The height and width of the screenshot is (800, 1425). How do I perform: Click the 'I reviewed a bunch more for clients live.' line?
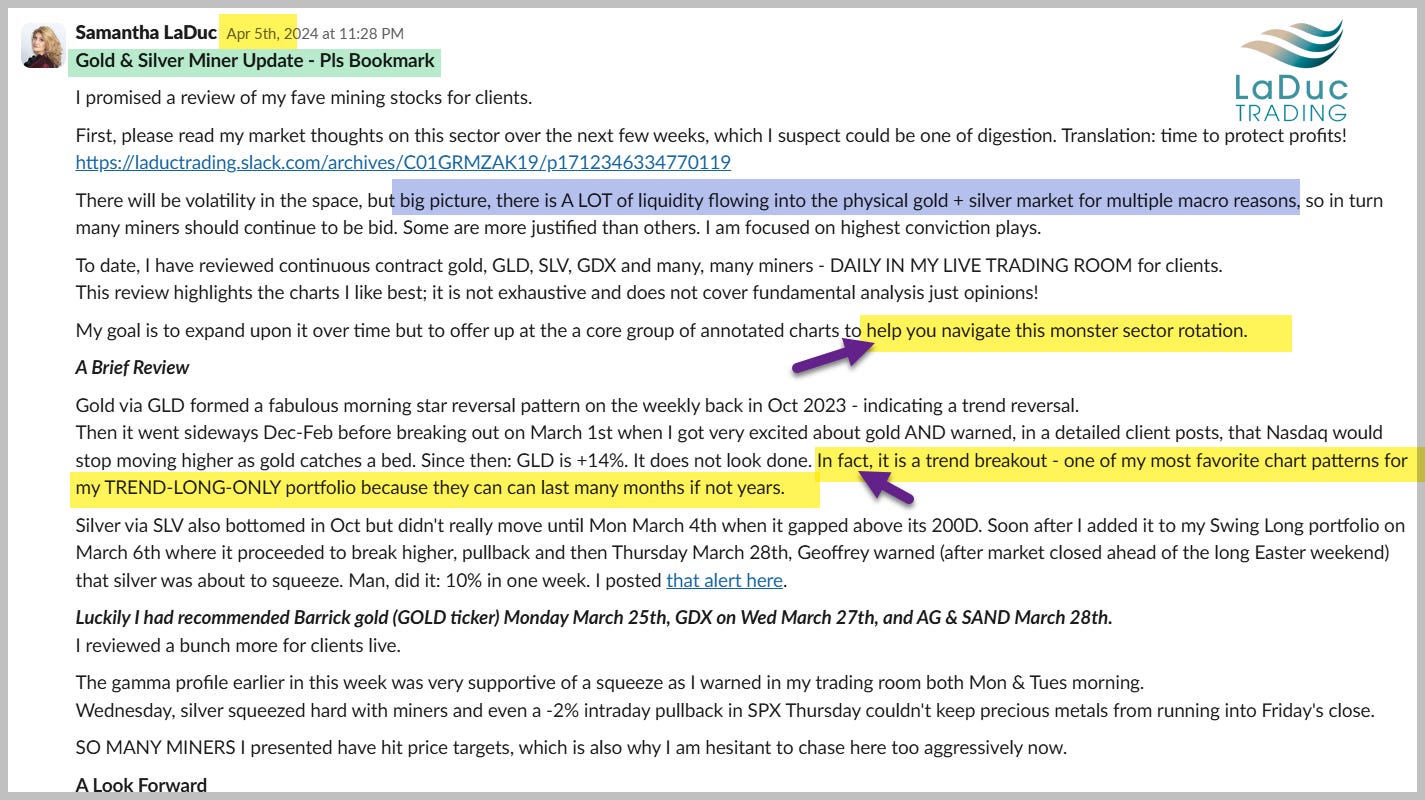(x=238, y=645)
